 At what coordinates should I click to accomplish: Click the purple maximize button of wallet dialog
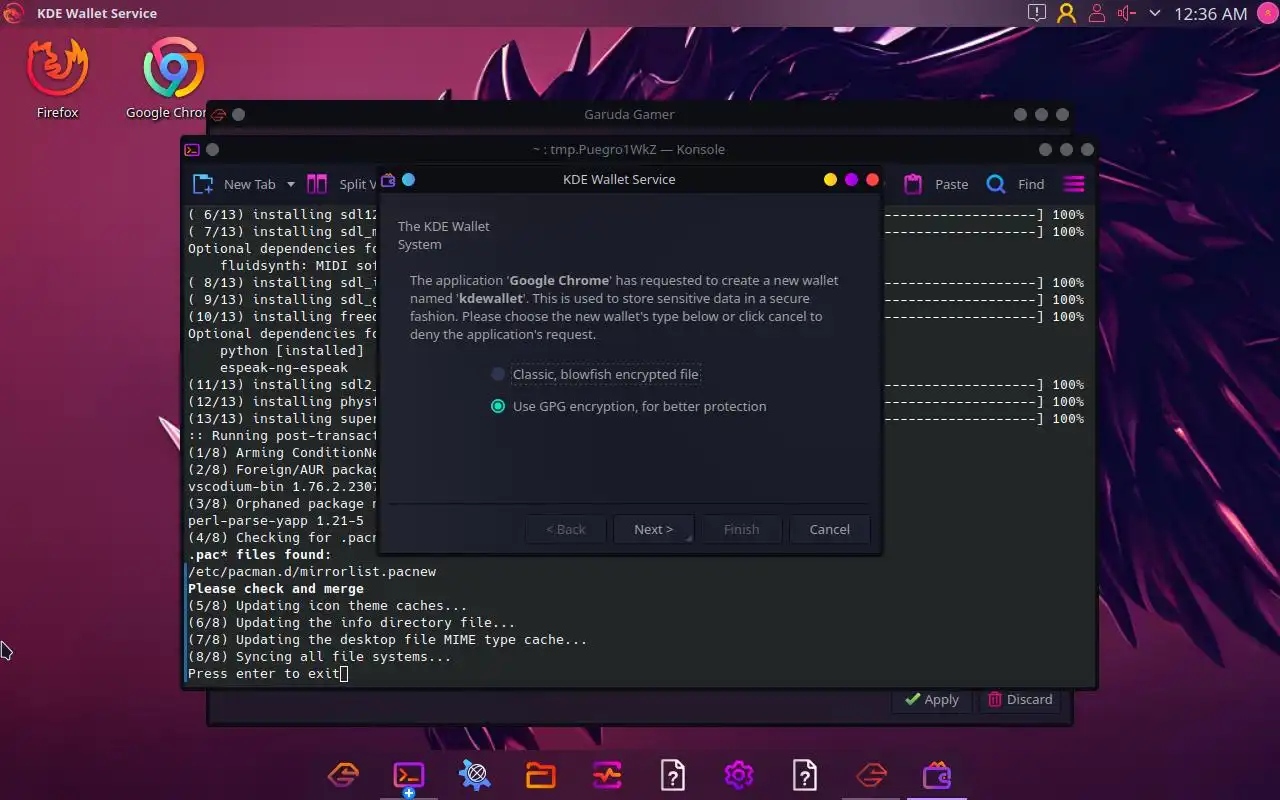coord(851,180)
